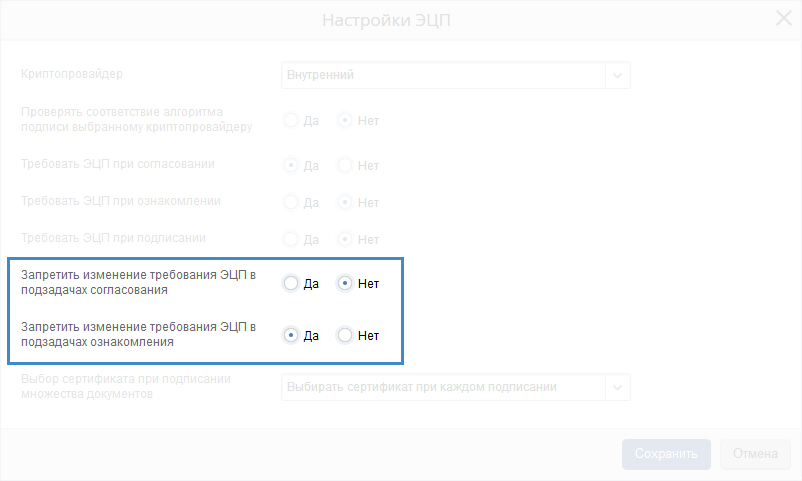
Task: Select Нет for запретить изменение в подзадачах согласования
Action: click(345, 283)
